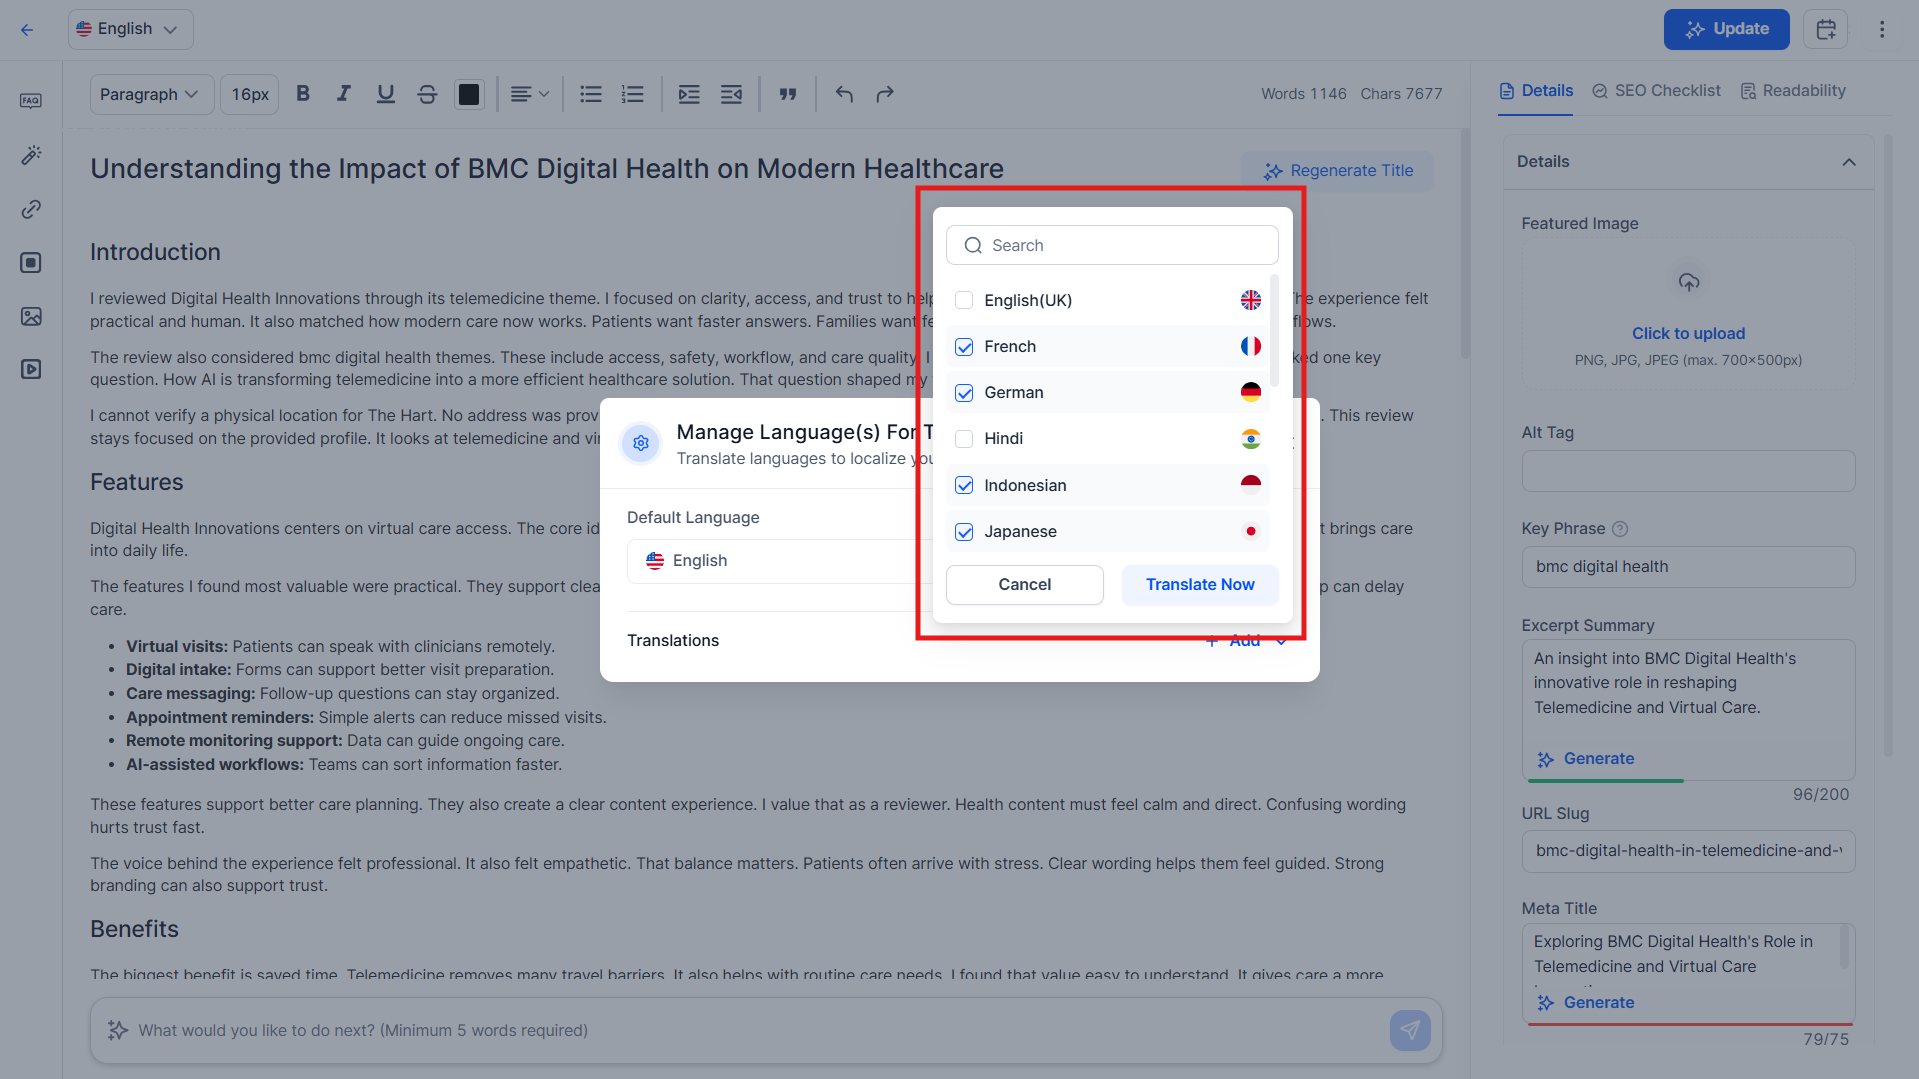This screenshot has width=1919, height=1079.
Task: Click the Alt Tag input field
Action: click(x=1688, y=471)
